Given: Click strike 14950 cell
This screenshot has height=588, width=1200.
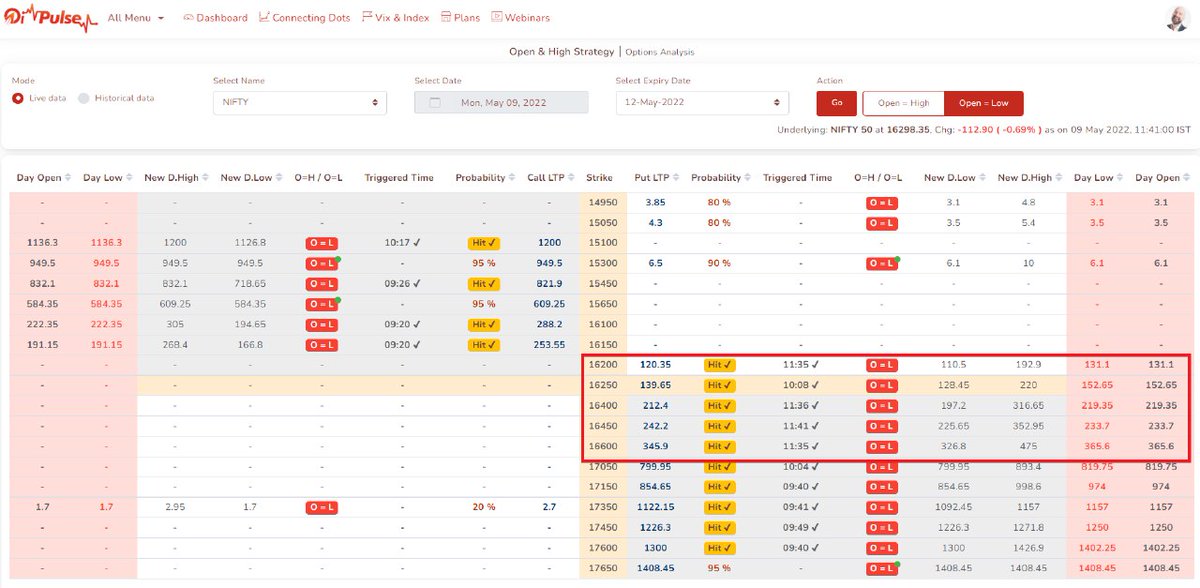Looking at the screenshot, I should [603, 202].
